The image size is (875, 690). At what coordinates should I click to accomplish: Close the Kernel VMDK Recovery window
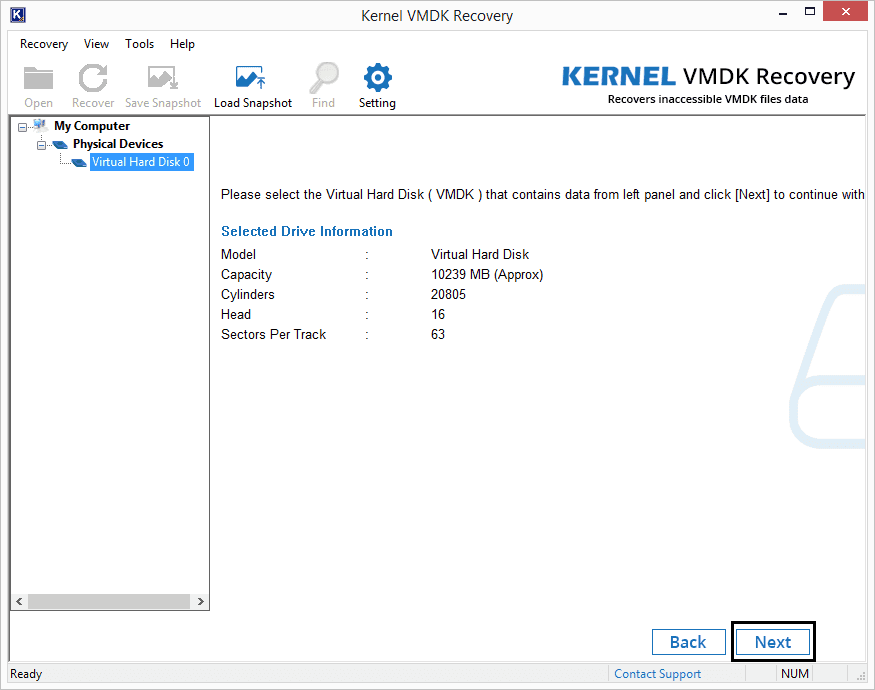[x=845, y=12]
